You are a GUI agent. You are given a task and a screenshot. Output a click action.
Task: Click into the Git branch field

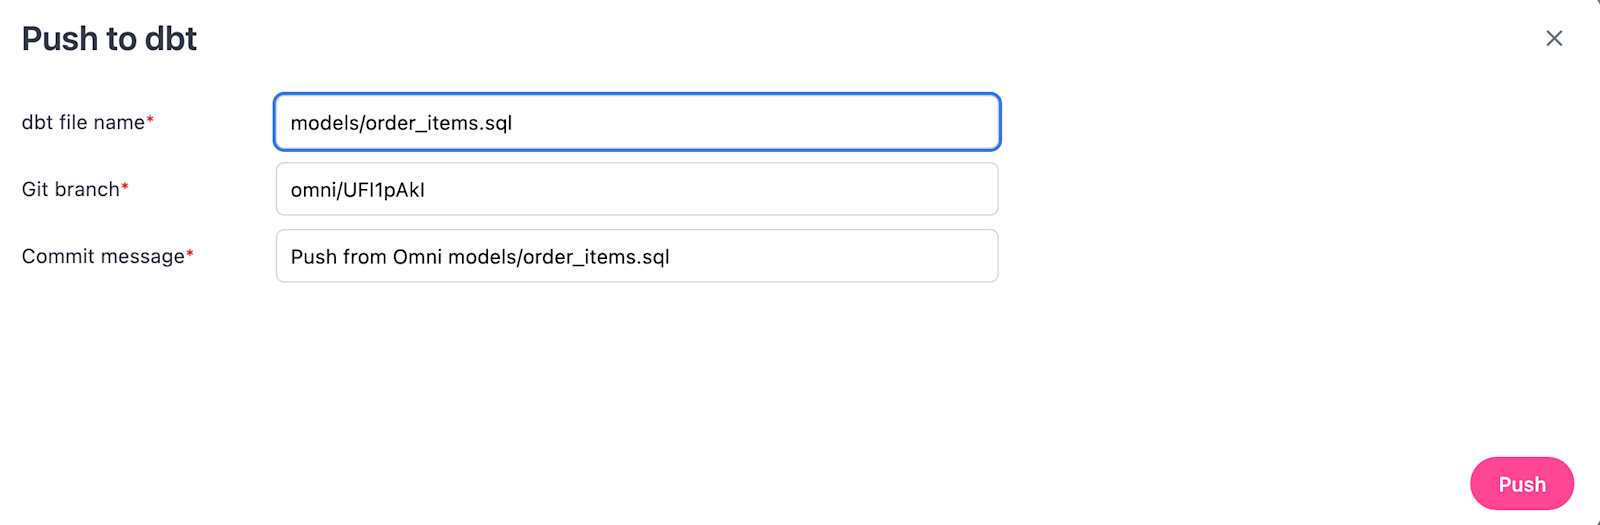click(637, 189)
